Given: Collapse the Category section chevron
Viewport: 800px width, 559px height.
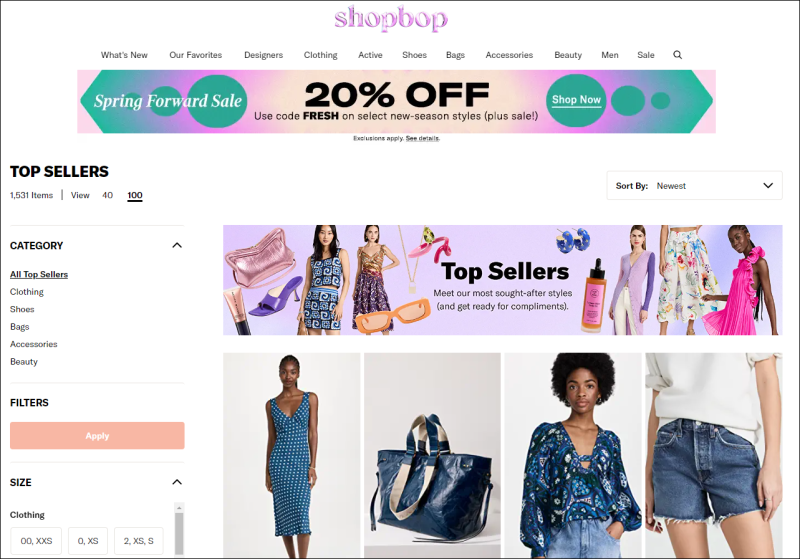Looking at the screenshot, I should pyautogui.click(x=177, y=245).
